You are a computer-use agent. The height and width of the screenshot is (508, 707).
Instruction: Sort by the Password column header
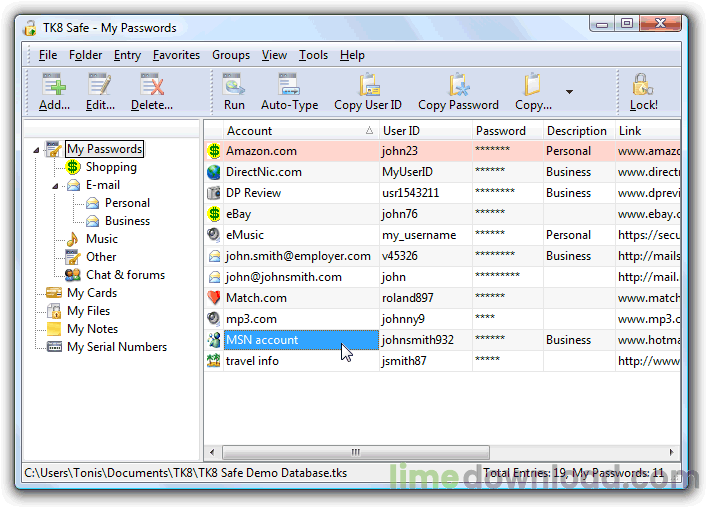coord(508,131)
